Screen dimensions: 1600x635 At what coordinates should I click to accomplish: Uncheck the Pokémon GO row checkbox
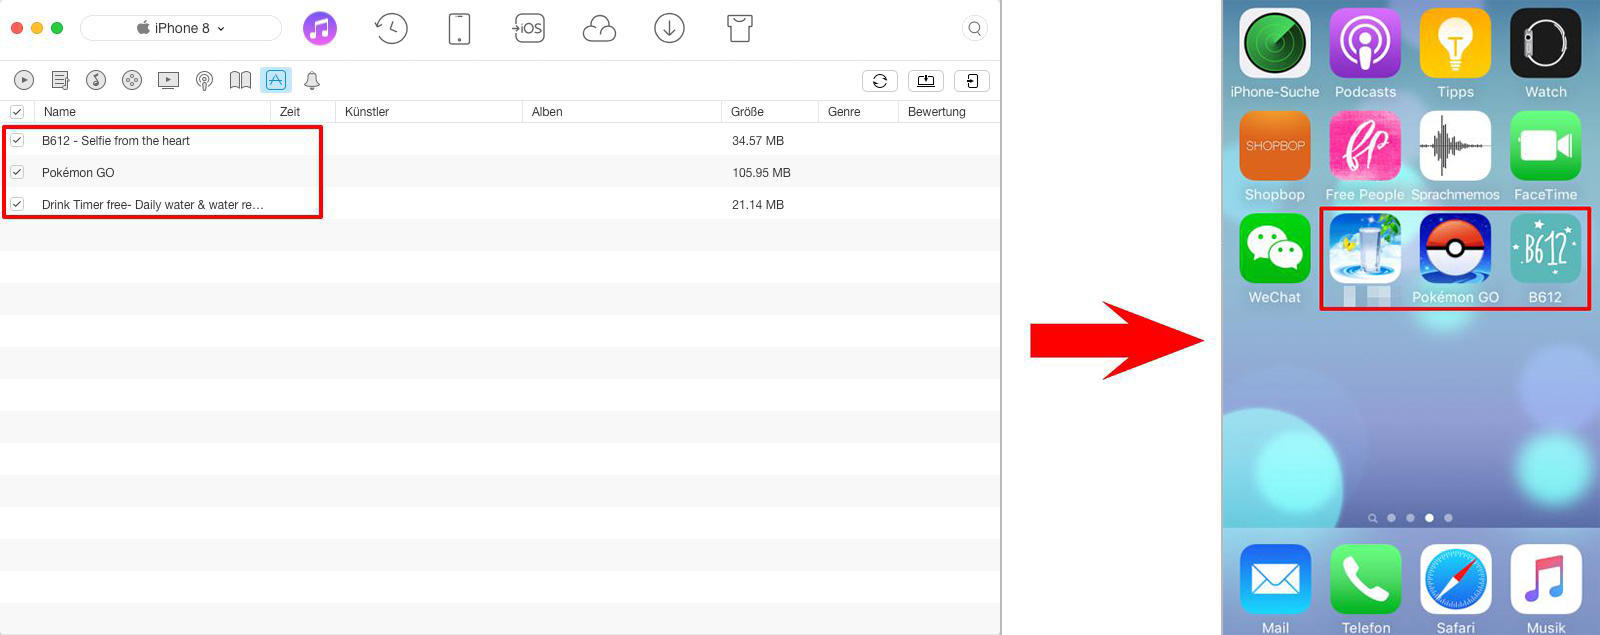click(x=17, y=172)
